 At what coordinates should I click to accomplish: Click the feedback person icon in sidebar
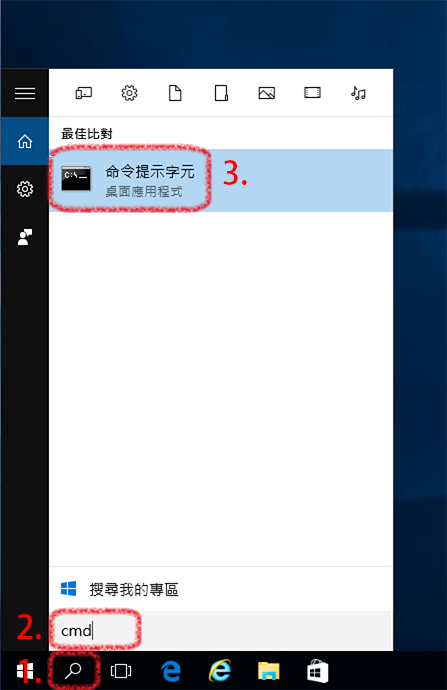25,237
